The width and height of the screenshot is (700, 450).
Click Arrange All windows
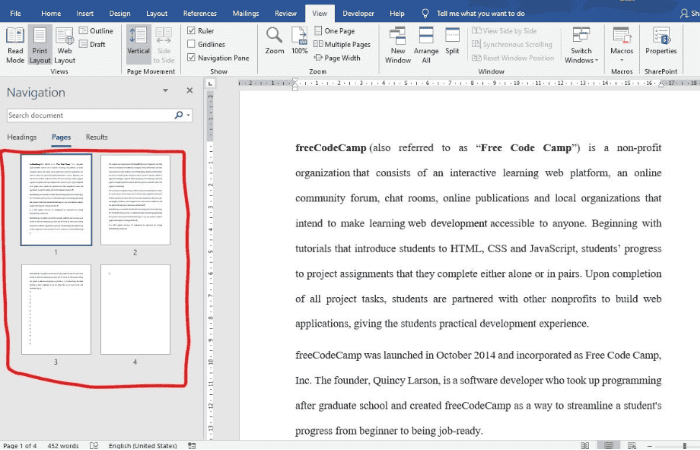point(426,46)
